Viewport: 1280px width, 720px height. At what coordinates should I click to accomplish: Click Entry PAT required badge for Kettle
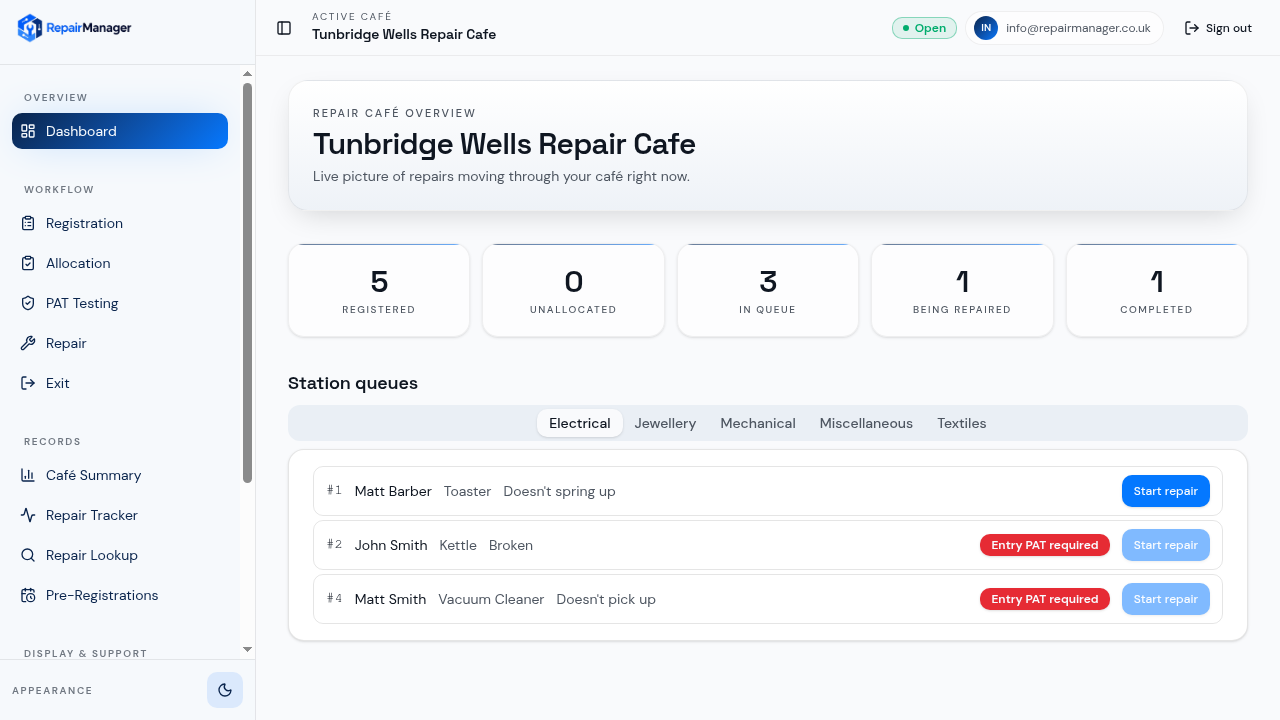(x=1045, y=545)
